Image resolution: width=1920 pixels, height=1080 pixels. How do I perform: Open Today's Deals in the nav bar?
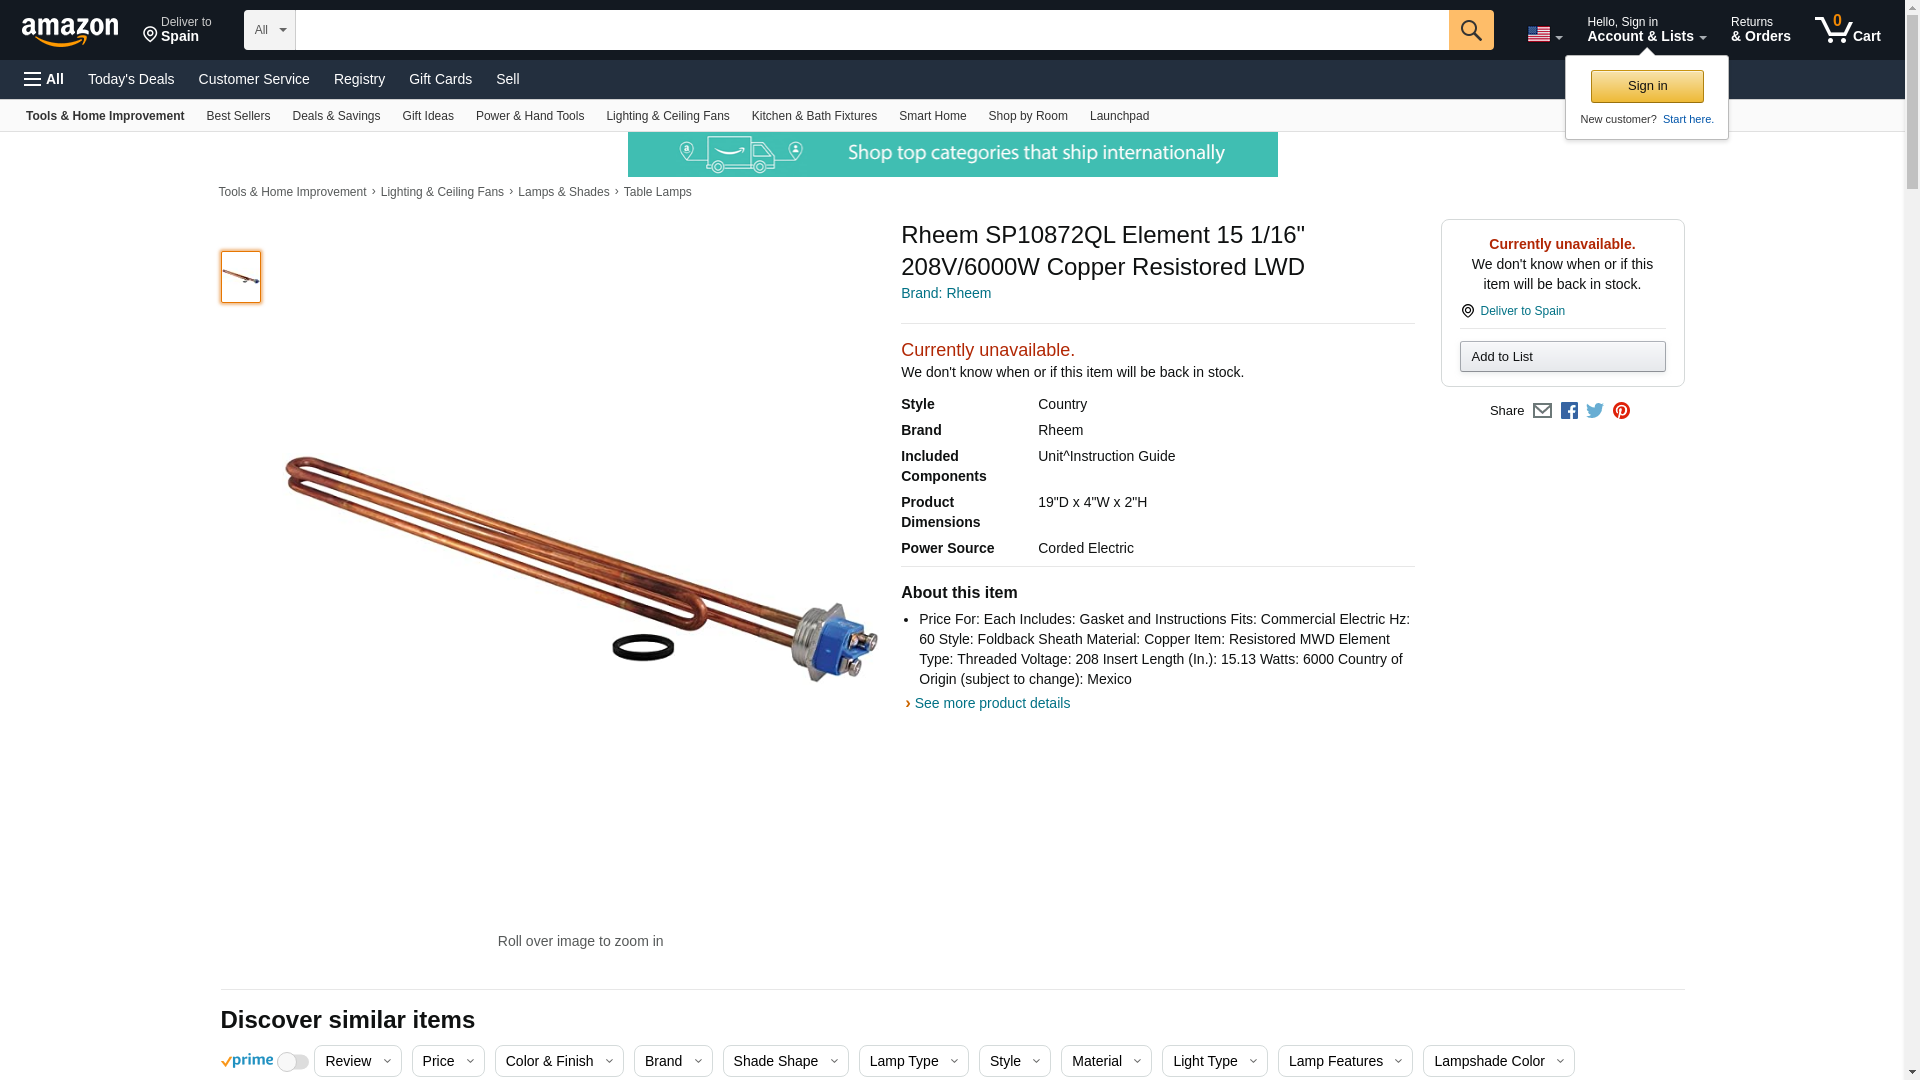pyautogui.click(x=131, y=79)
